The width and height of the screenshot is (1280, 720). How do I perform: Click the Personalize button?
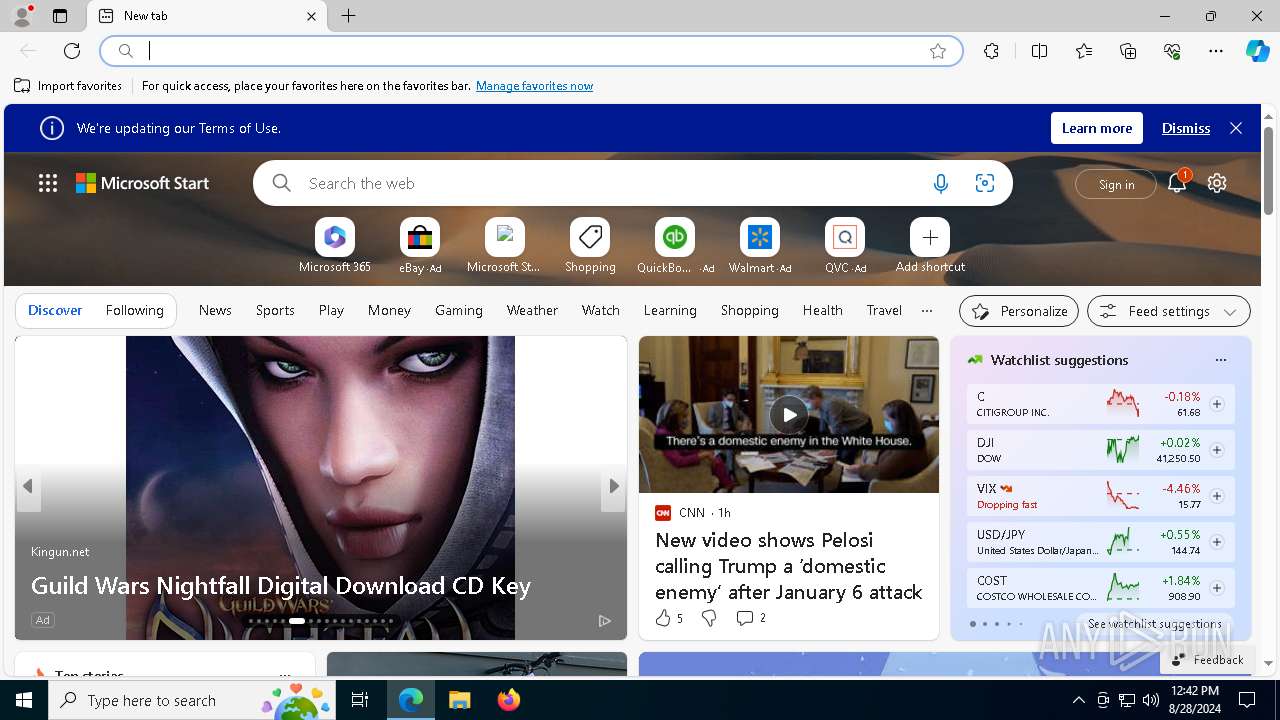pos(1019,311)
